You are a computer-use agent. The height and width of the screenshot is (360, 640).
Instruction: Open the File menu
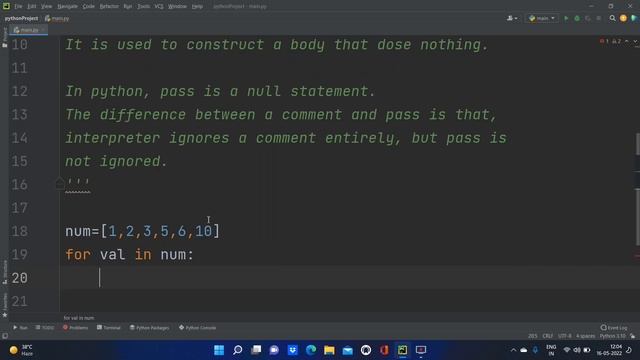[x=18, y=7]
